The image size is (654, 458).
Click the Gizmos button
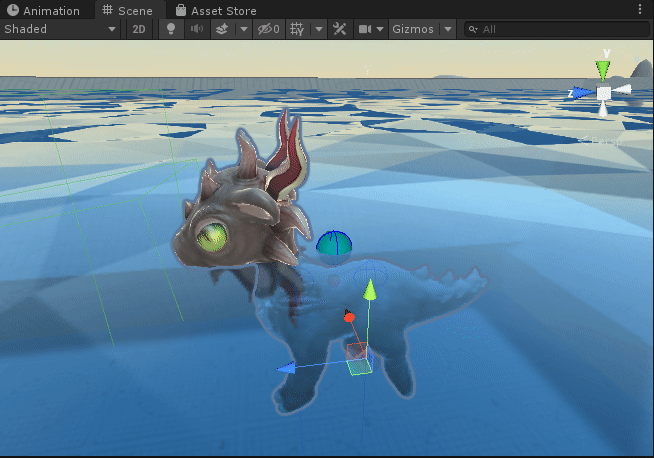(413, 29)
